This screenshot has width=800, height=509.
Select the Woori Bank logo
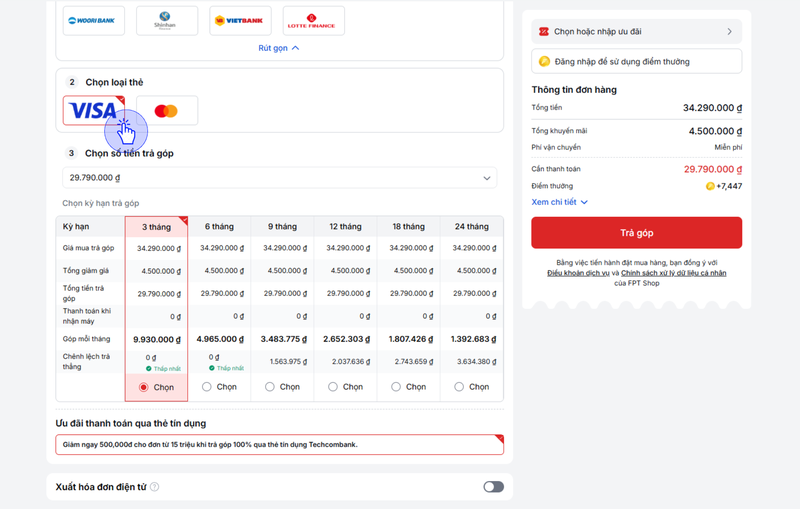click(x=93, y=21)
